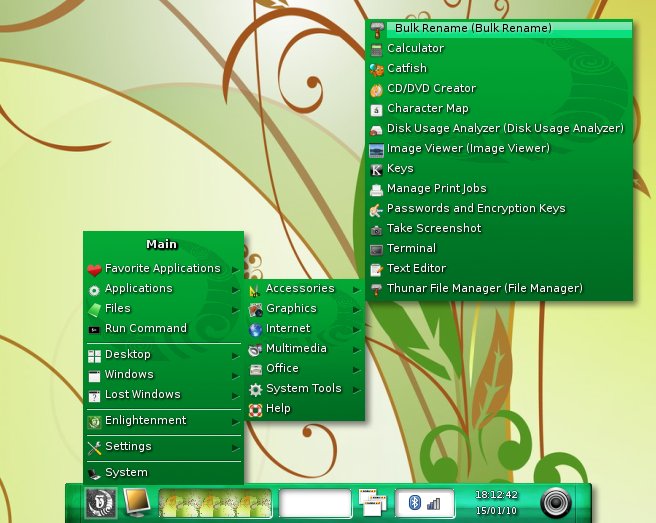Click the Settings wrench and screwdriver icon
This screenshot has height=523, width=656.
click(x=95, y=448)
